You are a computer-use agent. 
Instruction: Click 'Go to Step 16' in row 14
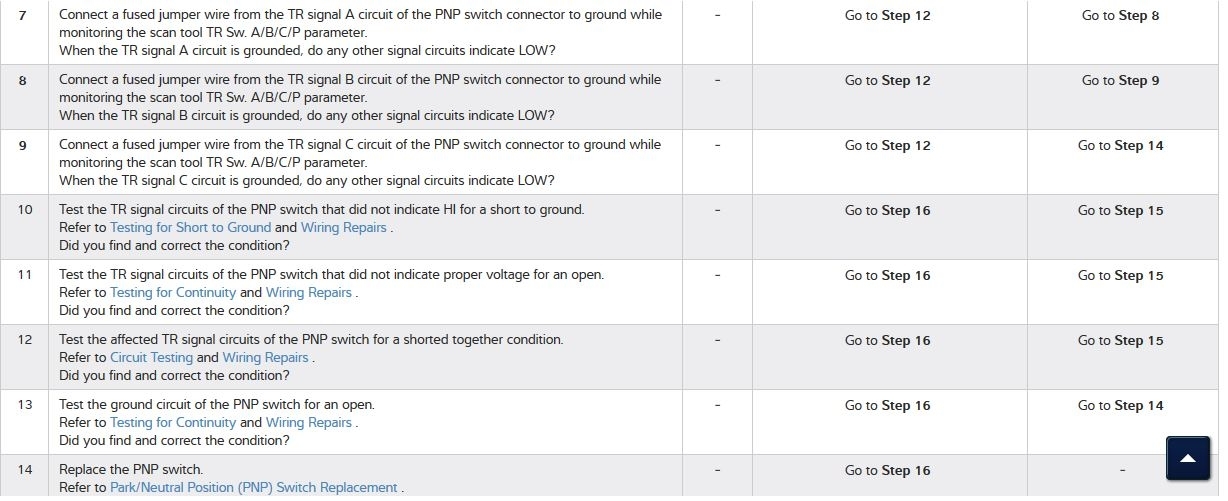pos(887,471)
